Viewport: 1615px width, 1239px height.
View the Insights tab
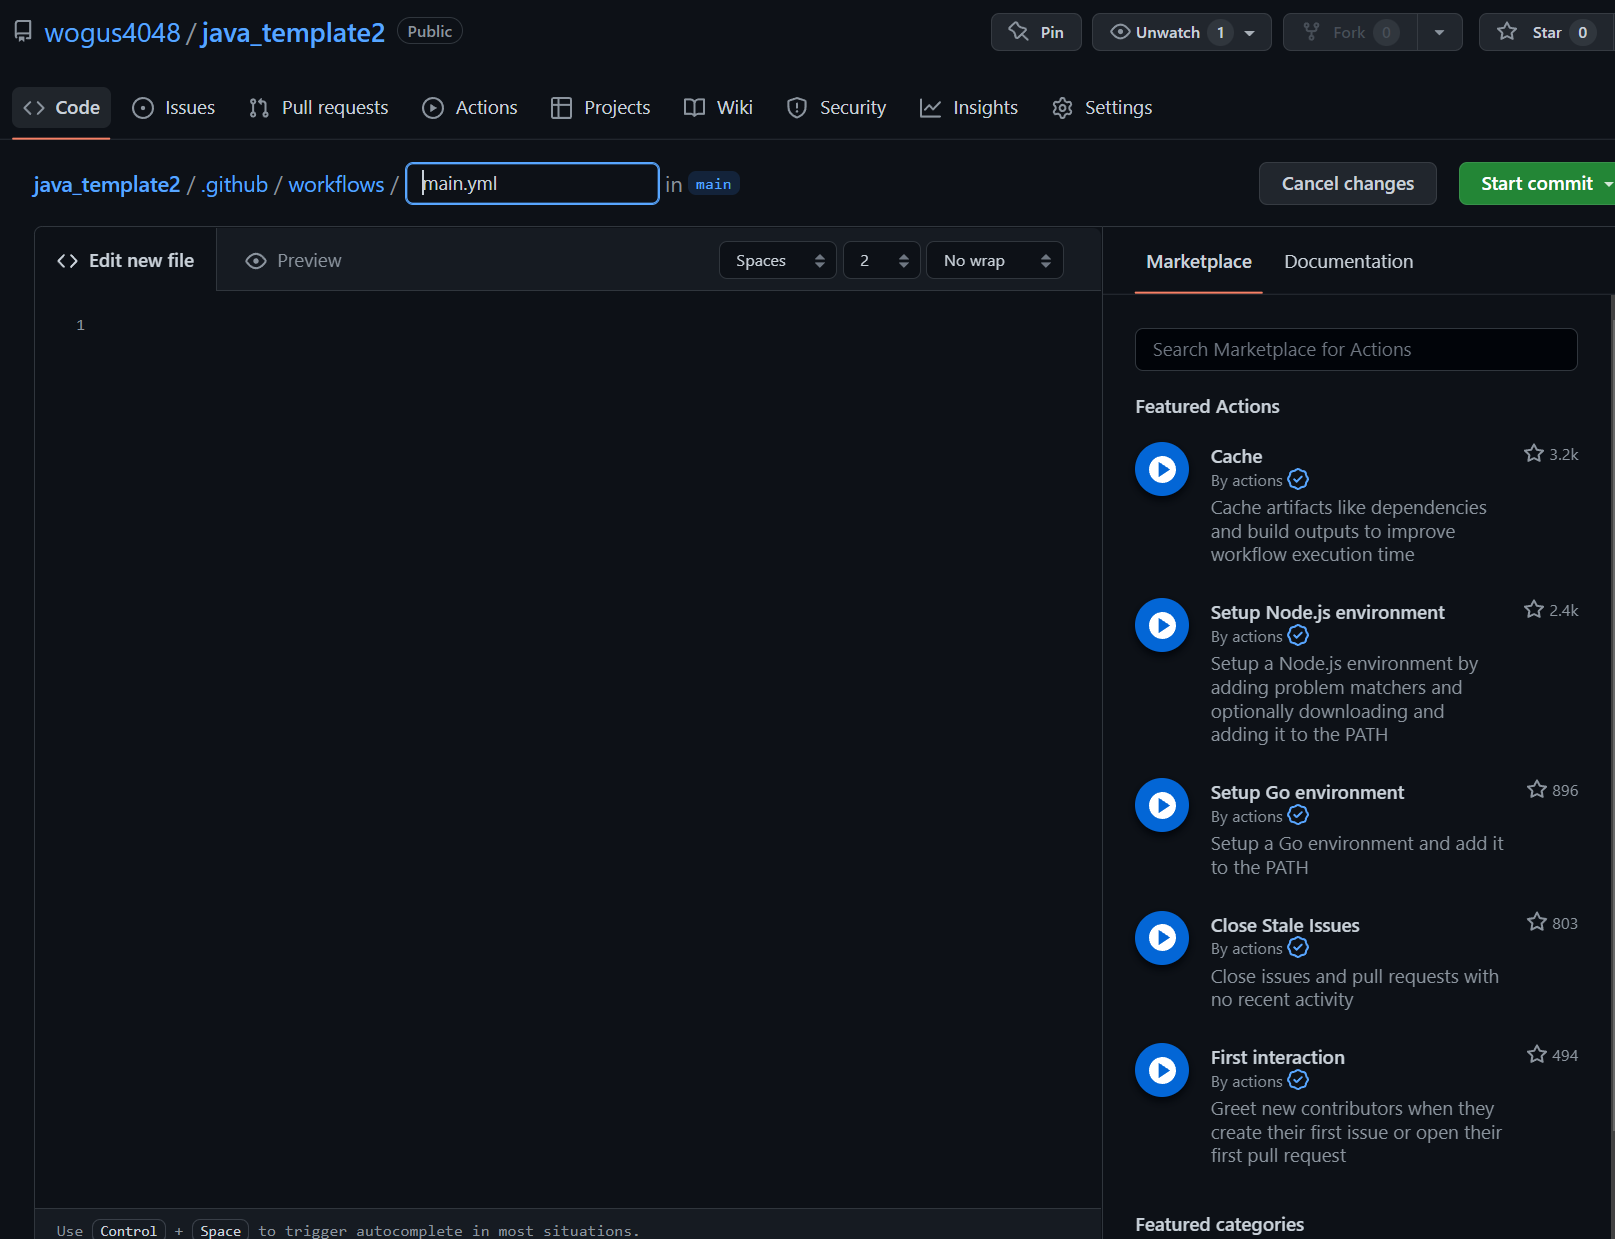(x=969, y=107)
